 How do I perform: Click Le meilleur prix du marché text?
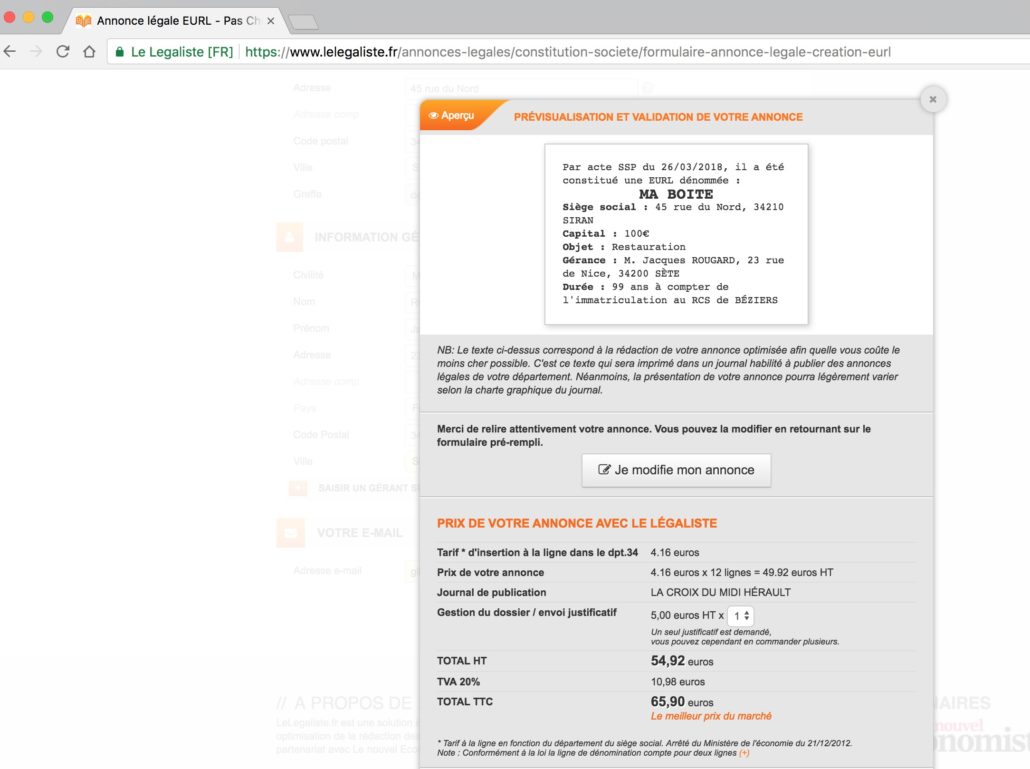click(x=711, y=716)
